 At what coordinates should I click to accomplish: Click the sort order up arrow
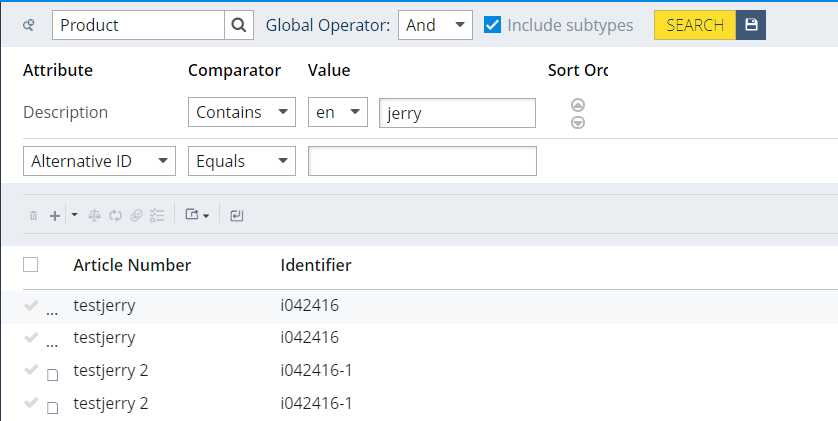tap(578, 105)
